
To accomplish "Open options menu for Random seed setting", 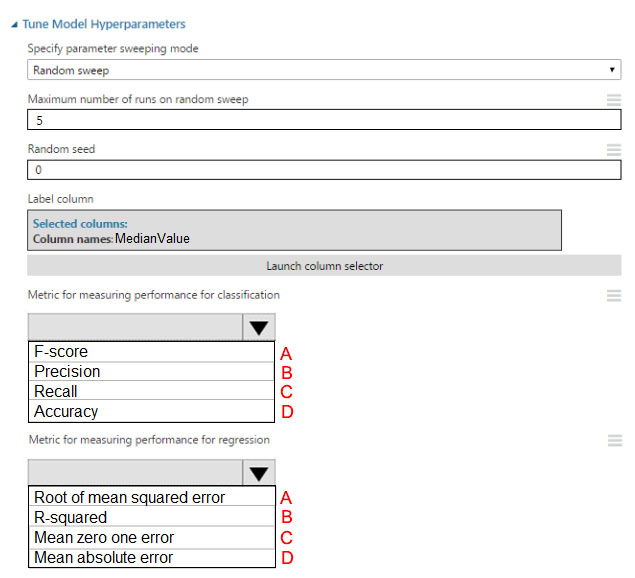I will point(614,149).
